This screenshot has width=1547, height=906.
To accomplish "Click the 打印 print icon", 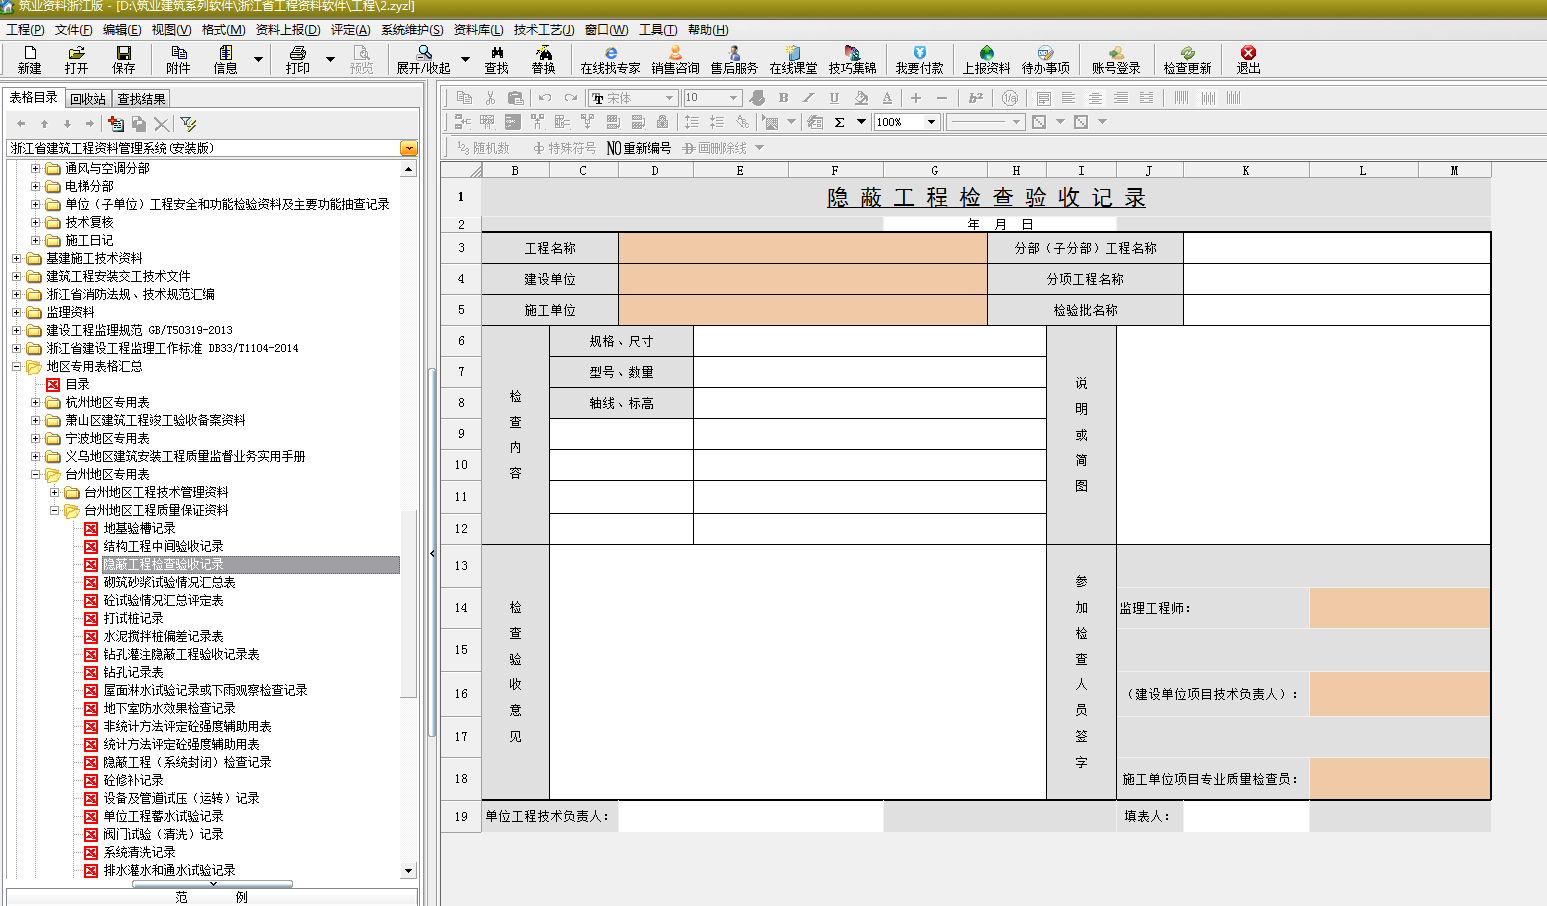I will (298, 59).
